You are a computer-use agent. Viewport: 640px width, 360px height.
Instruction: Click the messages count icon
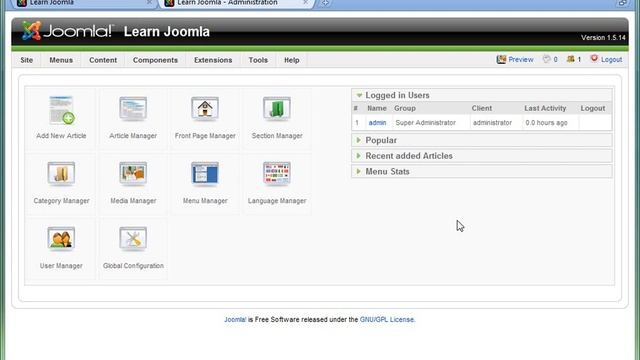(x=547, y=59)
